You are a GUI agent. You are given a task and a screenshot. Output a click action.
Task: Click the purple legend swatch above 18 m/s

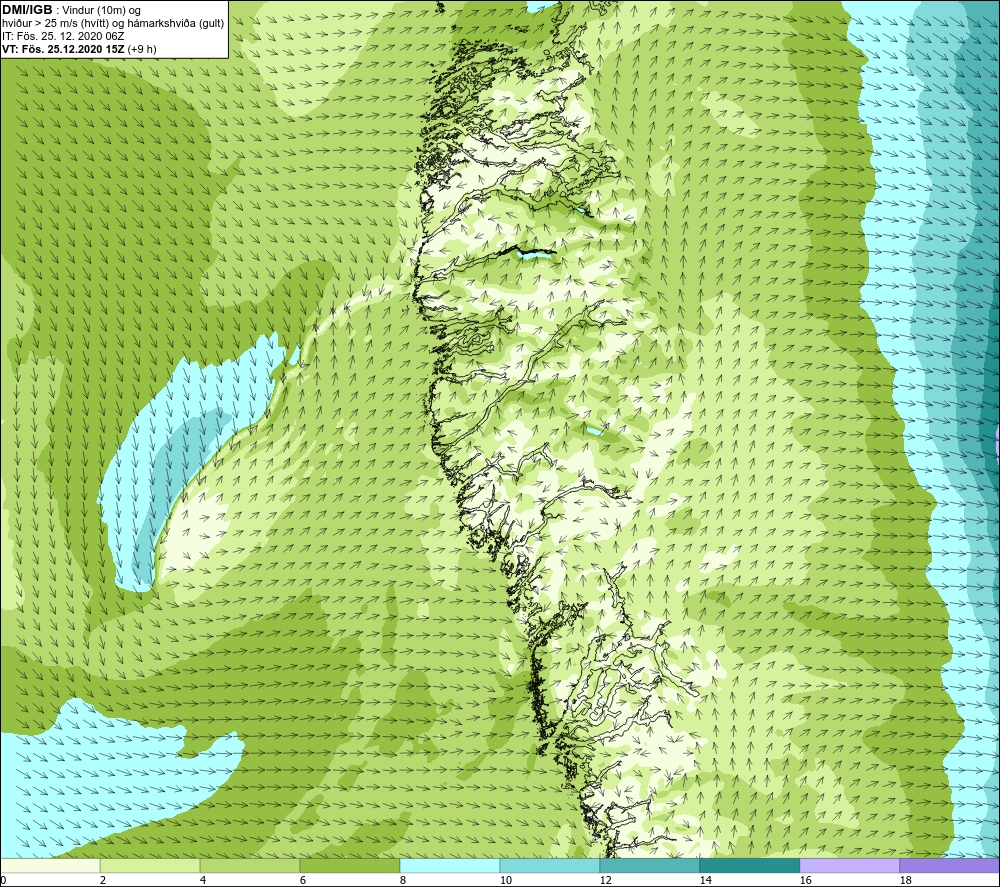click(950, 866)
